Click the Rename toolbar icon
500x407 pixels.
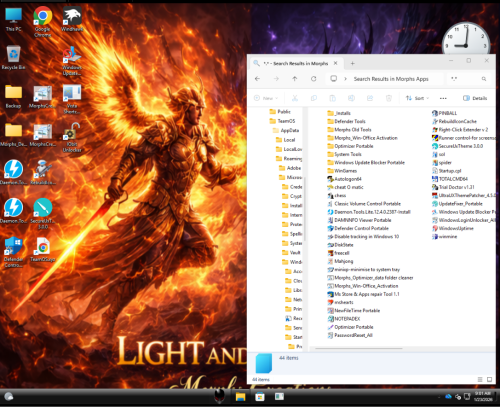click(x=351, y=98)
